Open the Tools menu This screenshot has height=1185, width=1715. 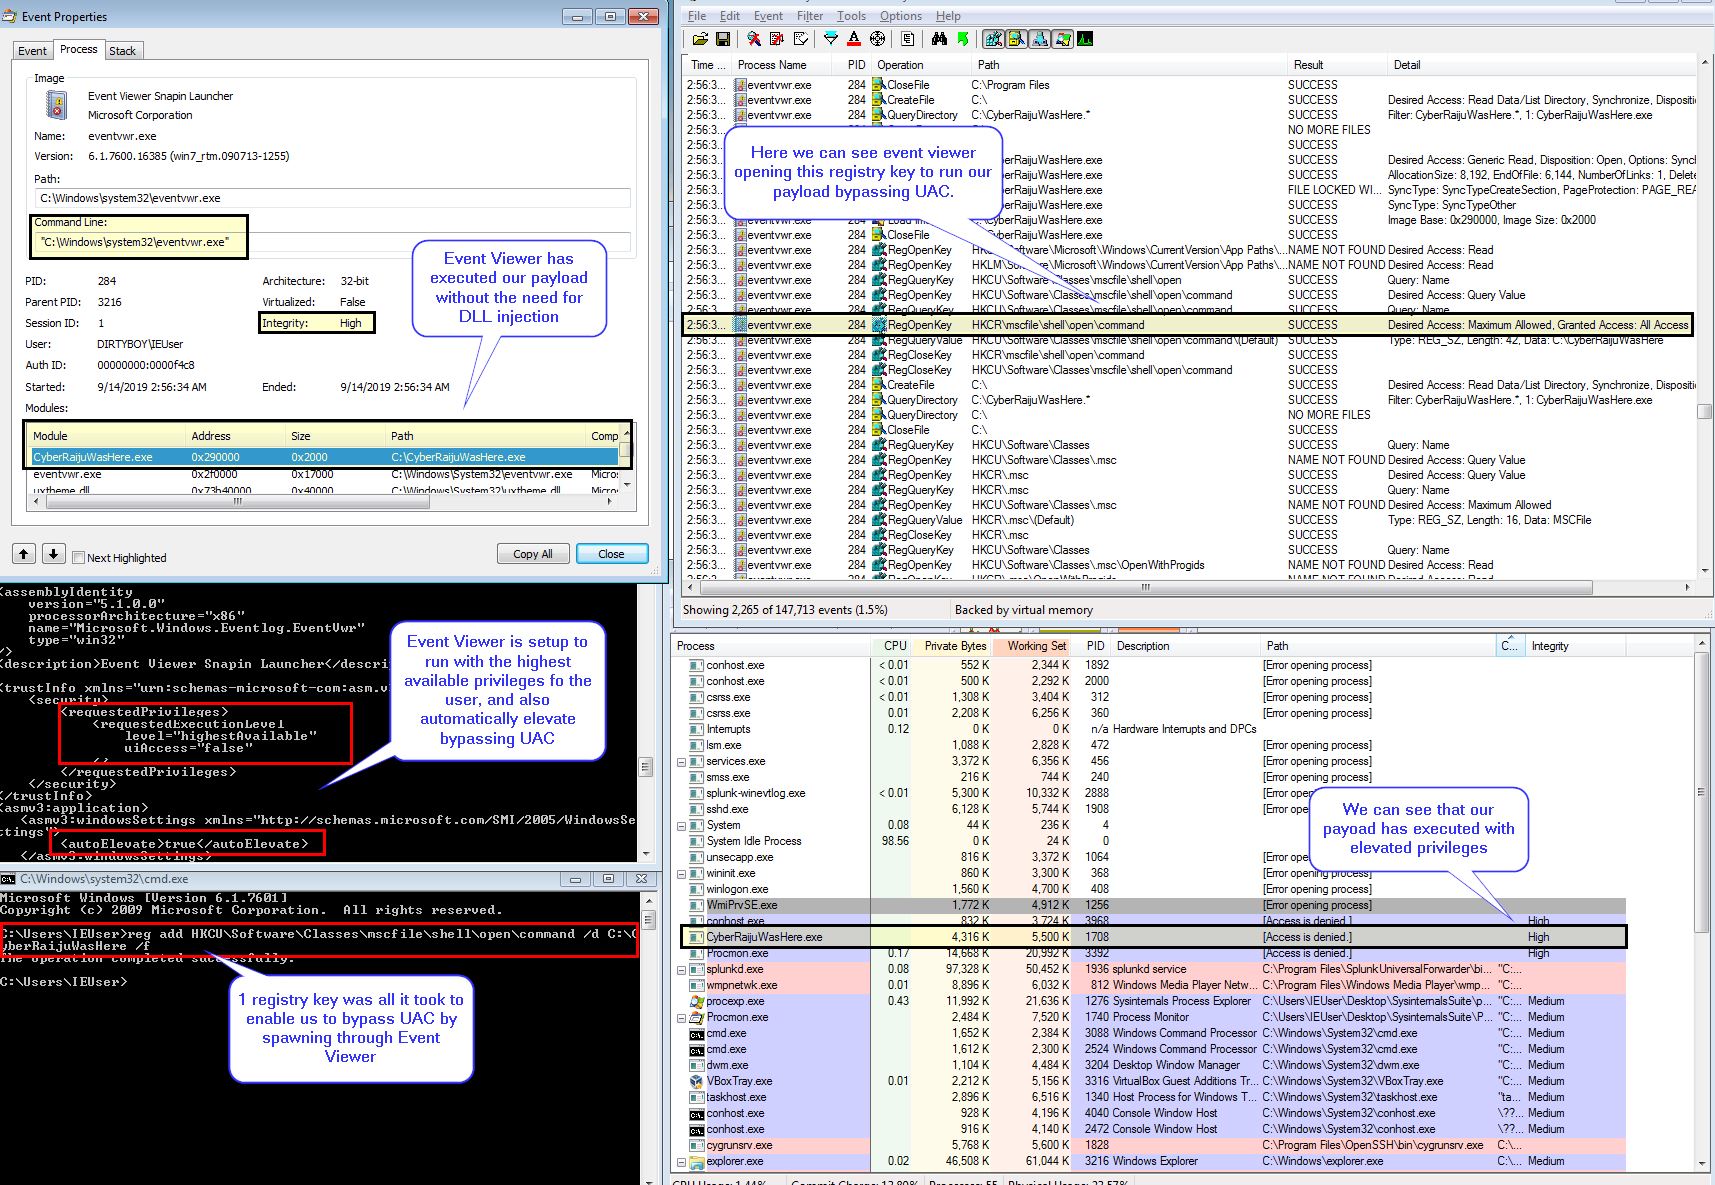click(851, 16)
